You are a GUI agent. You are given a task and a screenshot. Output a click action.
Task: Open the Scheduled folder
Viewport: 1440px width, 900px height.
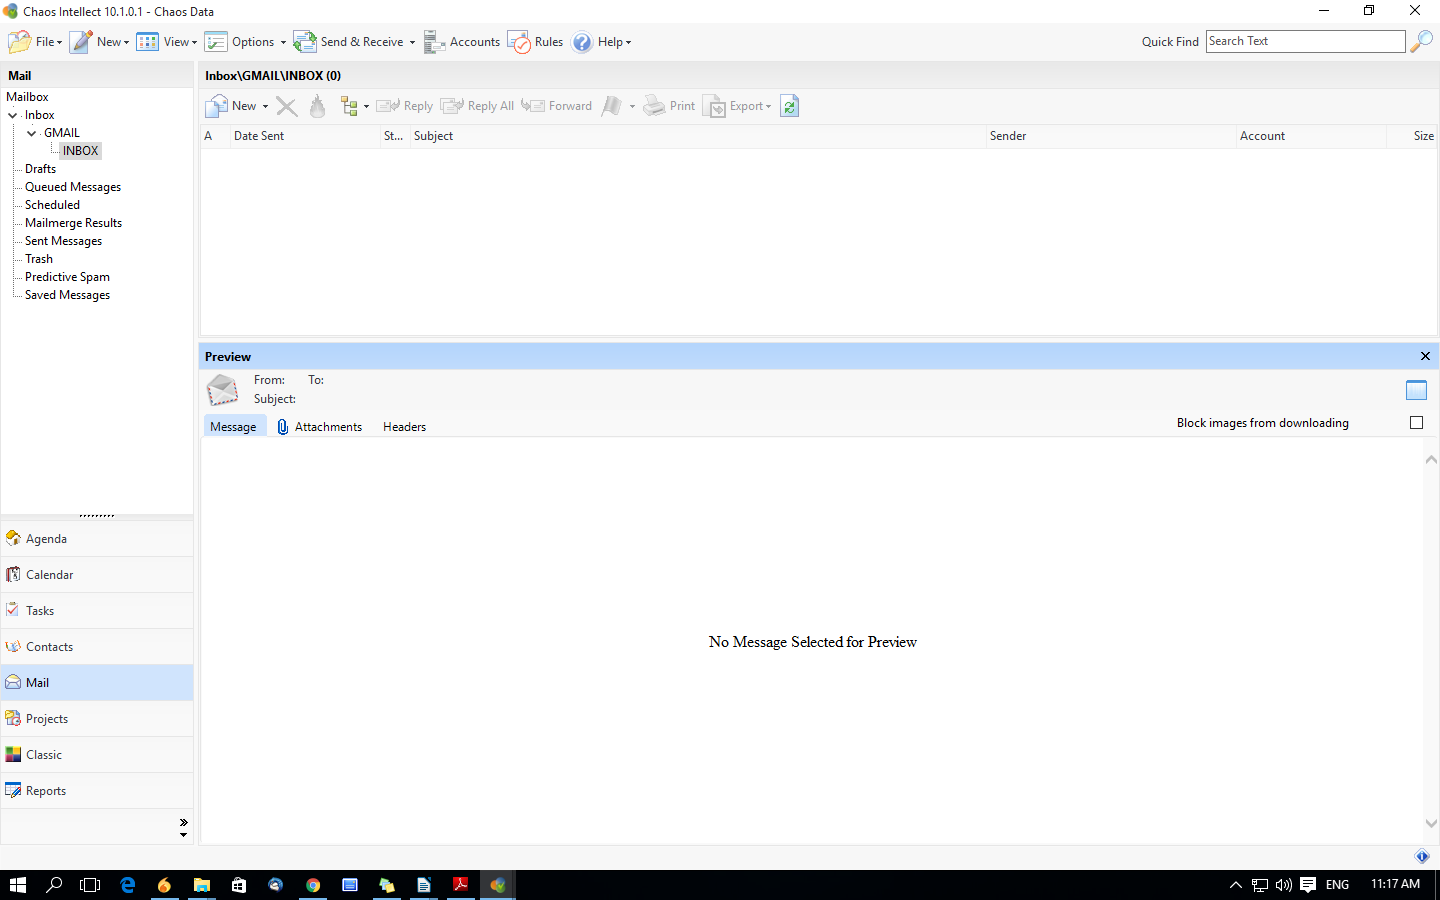pyautogui.click(x=52, y=205)
